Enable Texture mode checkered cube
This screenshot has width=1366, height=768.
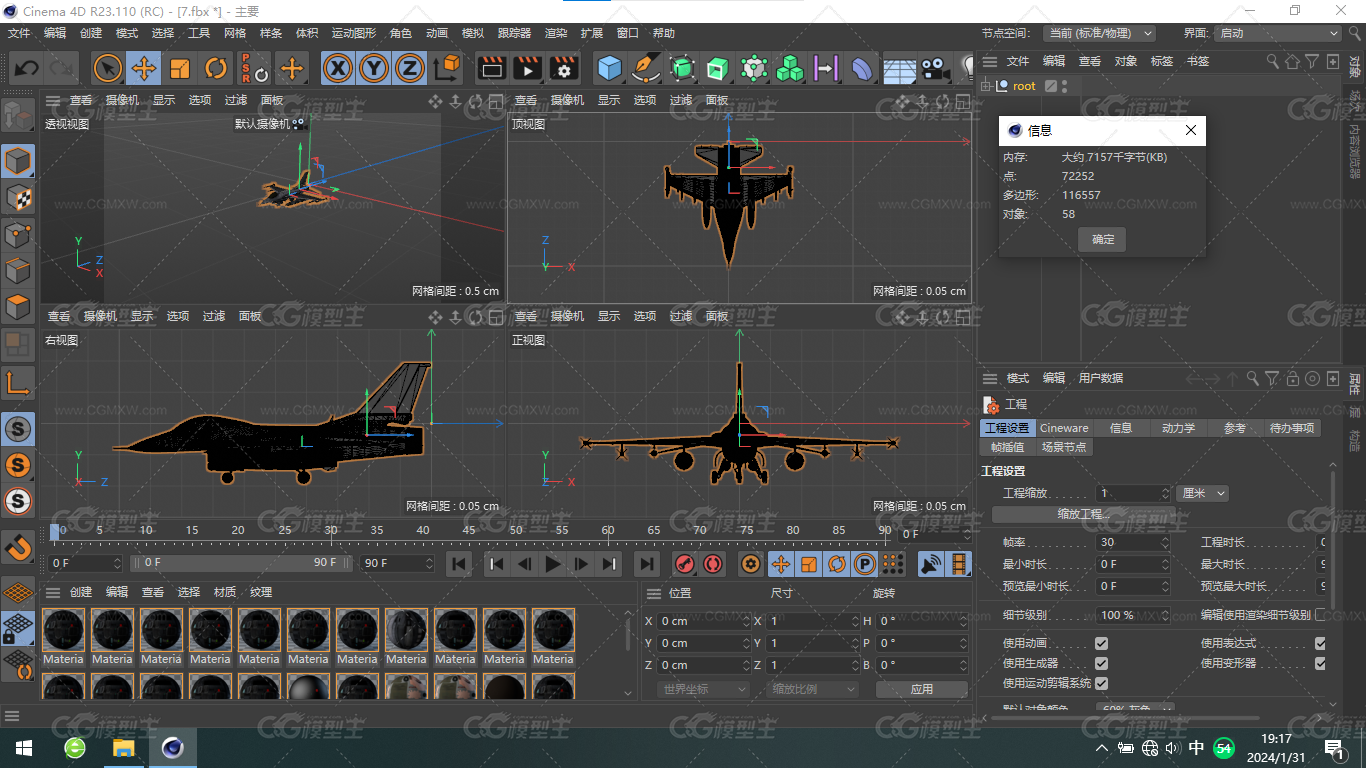point(18,197)
